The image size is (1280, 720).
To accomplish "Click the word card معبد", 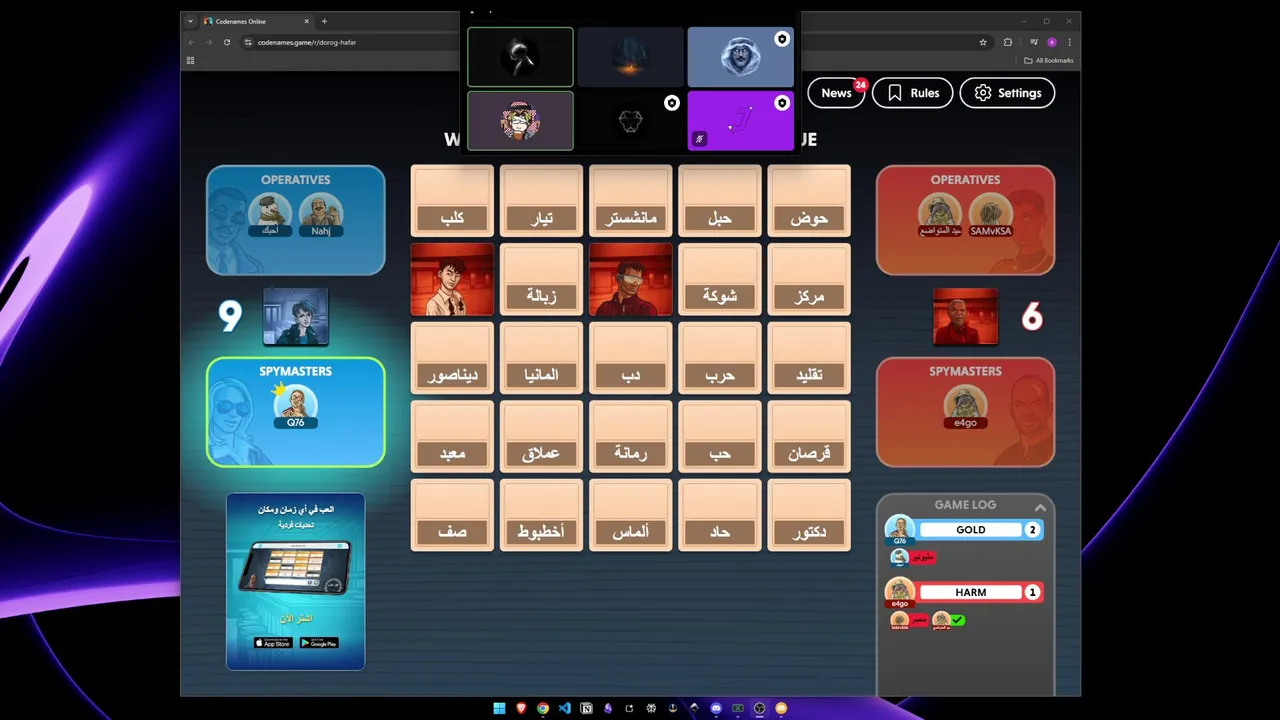I will tap(452, 437).
